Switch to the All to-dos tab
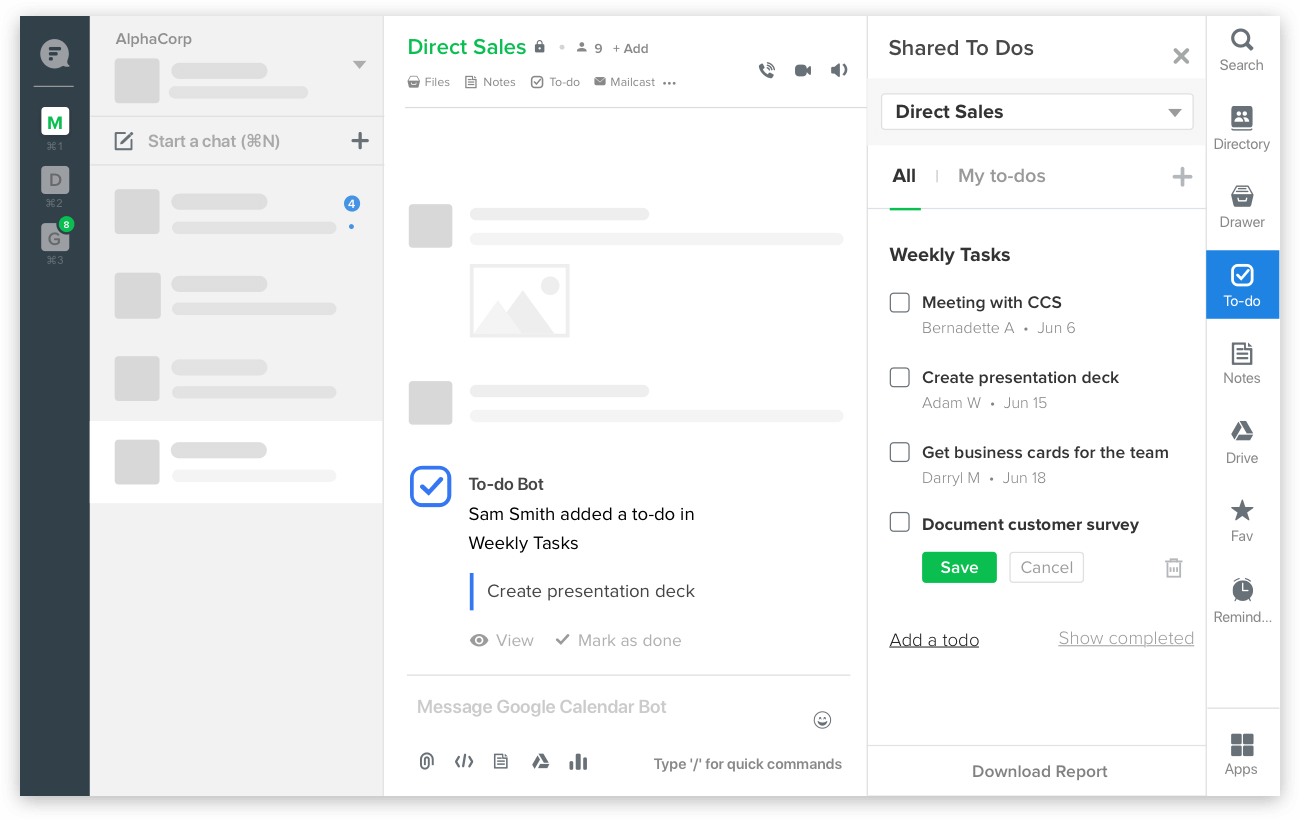Screen dimensions: 1300x820 [x=904, y=176]
